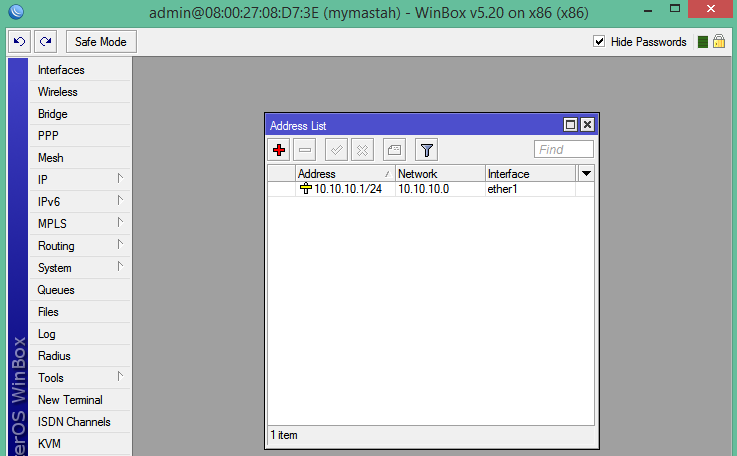Open the column chooser dropdown arrow
Screen dimensions: 737x456
pyautogui.click(x=586, y=173)
